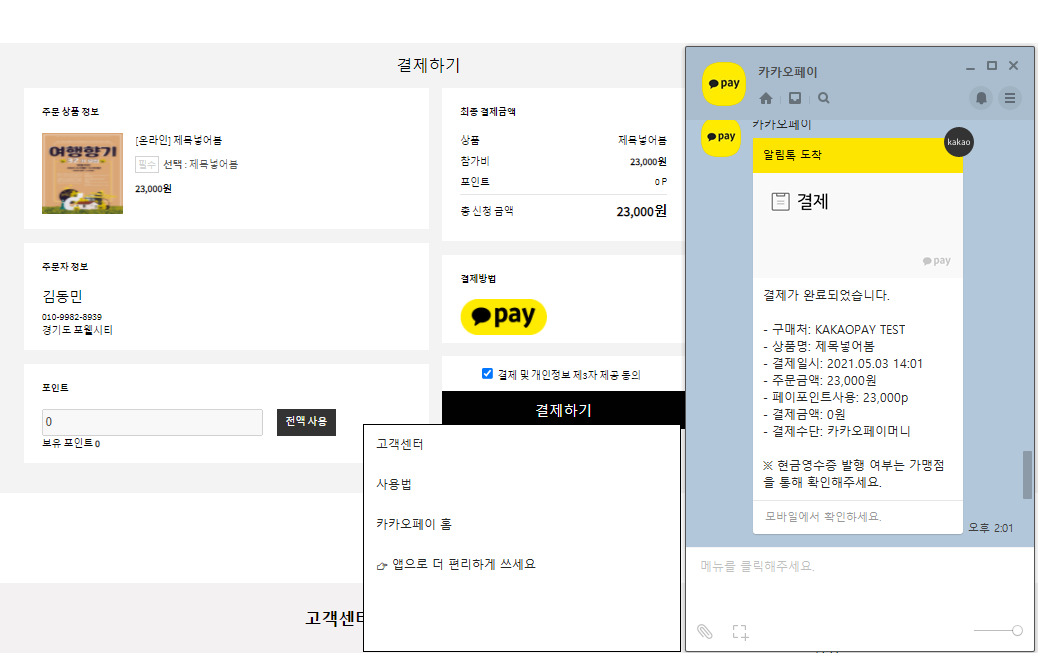Click the 카카오페이 chat window title
The width and height of the screenshot is (1038, 653).
[788, 72]
